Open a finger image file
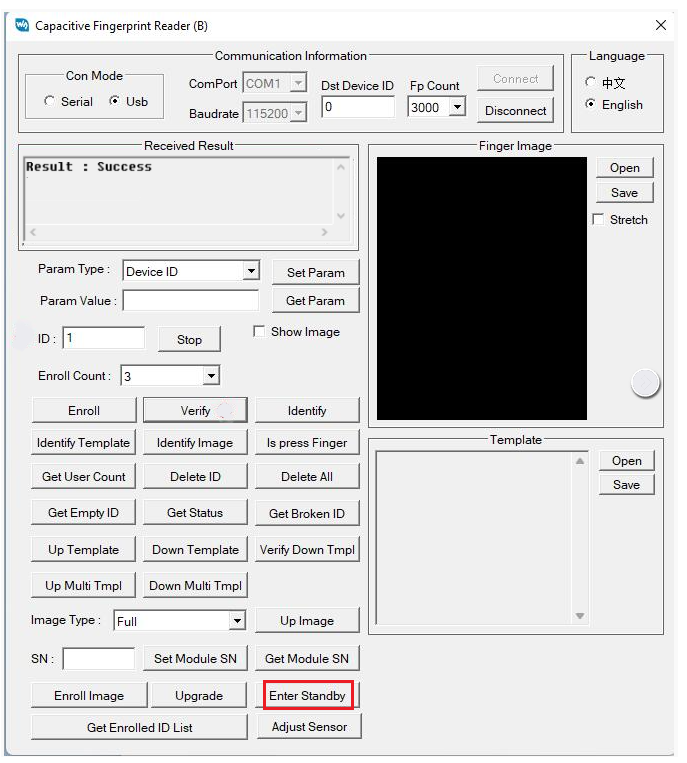This screenshot has height=763, width=687. 625,168
